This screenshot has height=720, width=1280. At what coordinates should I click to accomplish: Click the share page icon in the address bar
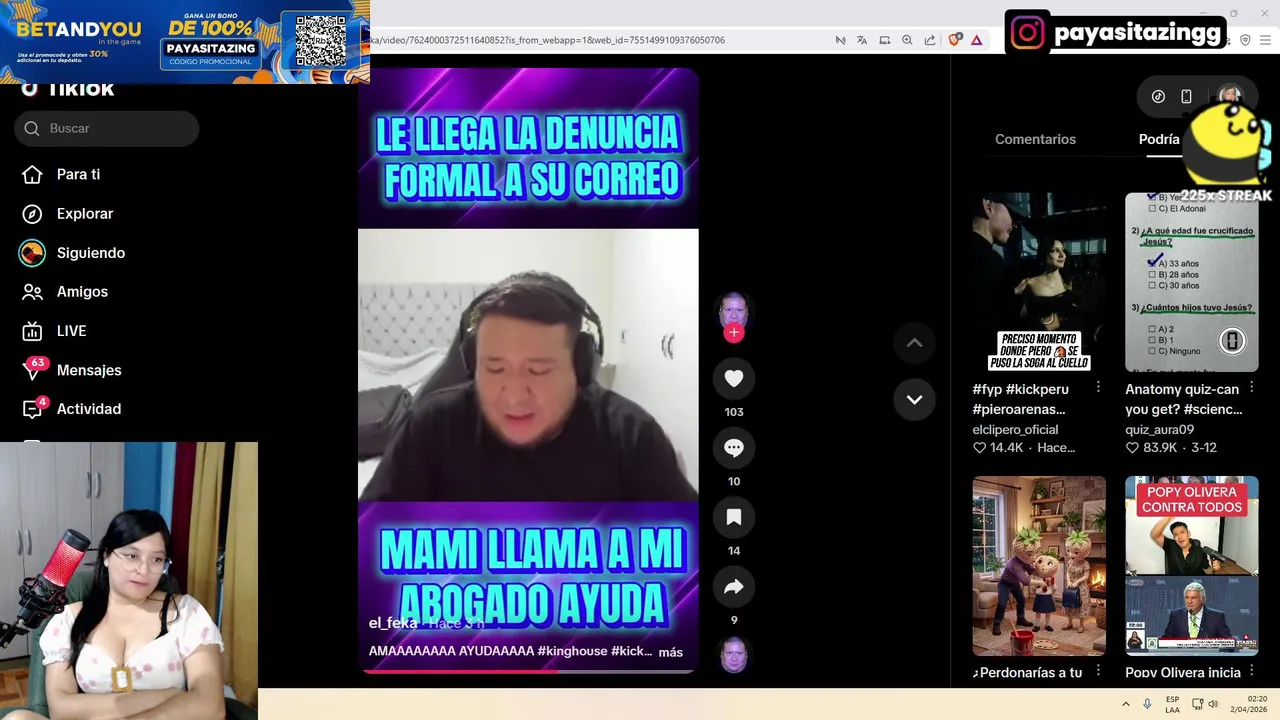[930, 40]
